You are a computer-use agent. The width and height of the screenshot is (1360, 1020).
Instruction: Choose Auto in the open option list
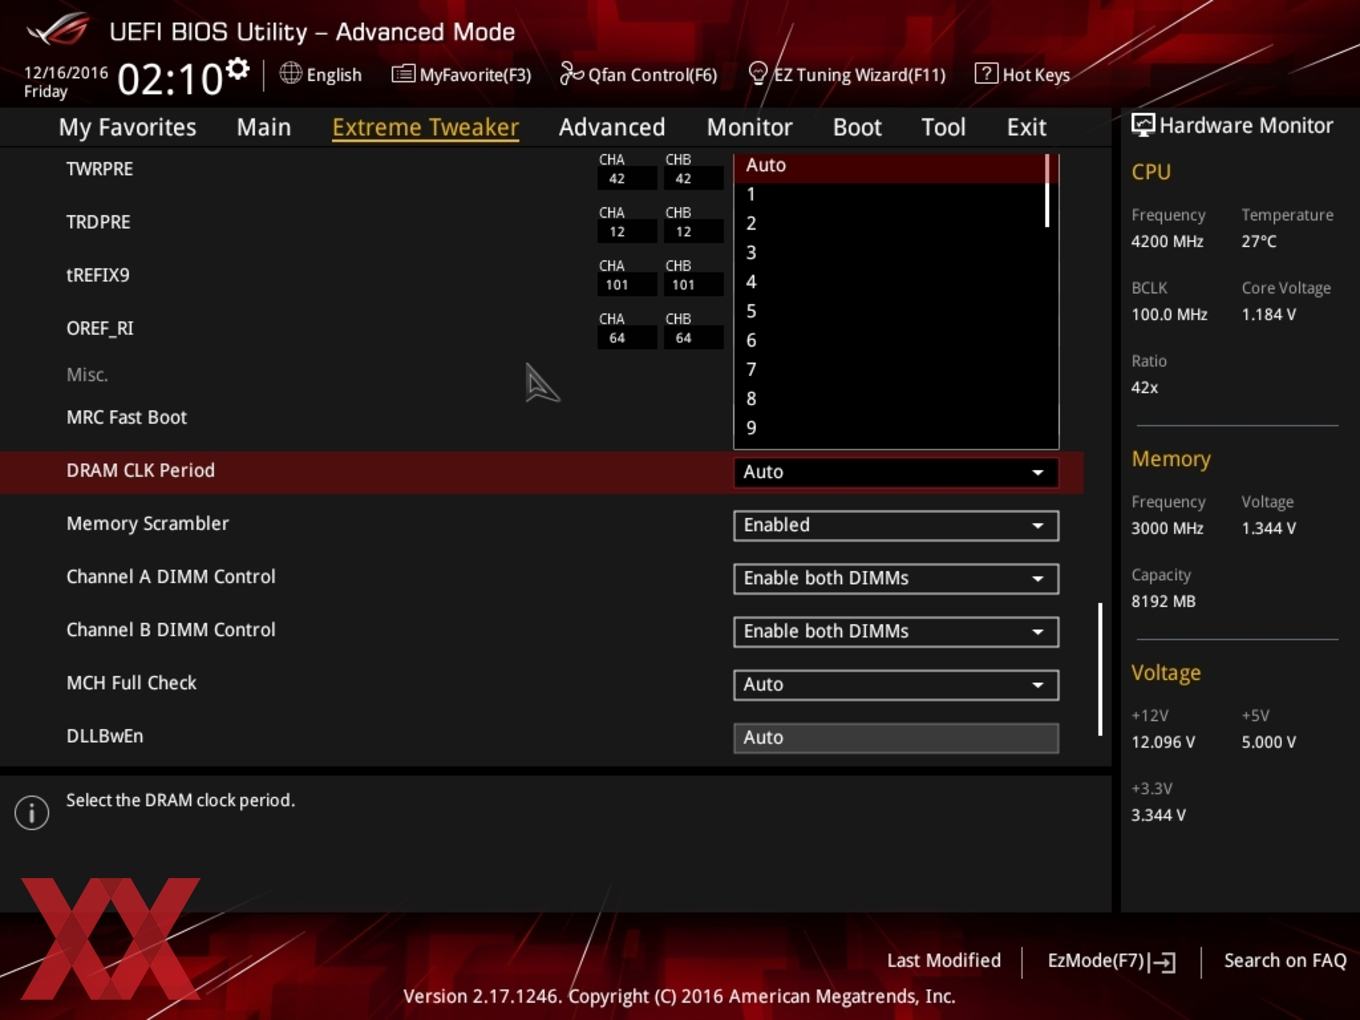click(x=889, y=166)
